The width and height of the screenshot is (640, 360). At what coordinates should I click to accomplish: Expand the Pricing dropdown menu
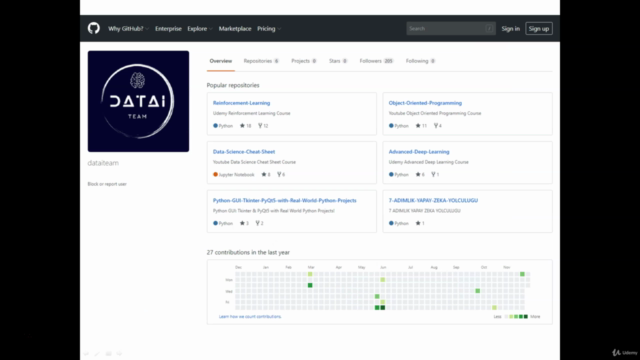[269, 29]
